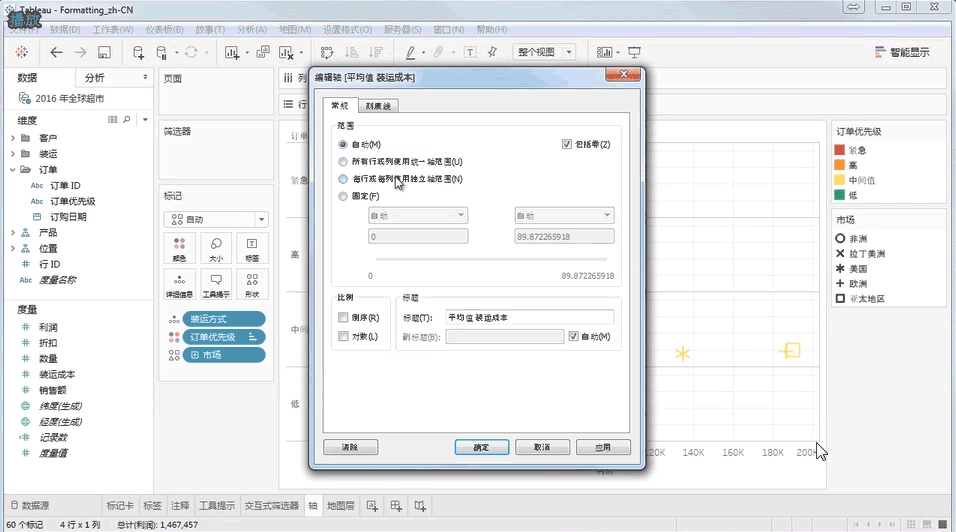Open the Tooltip card in Marks

coord(216,284)
